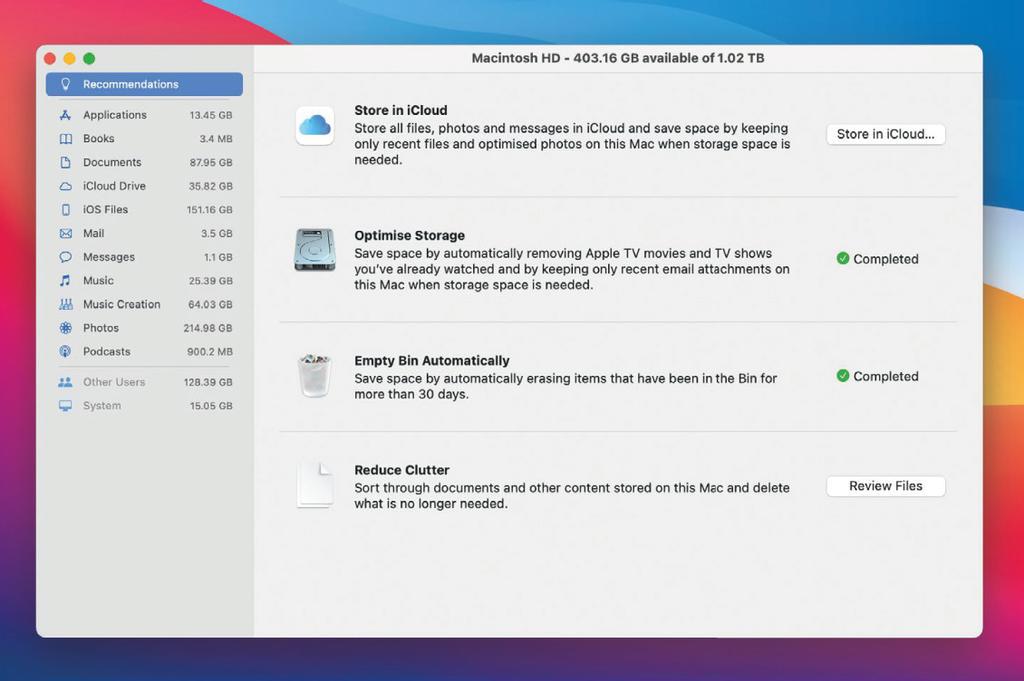View the Podcasts storage category
Image resolution: width=1024 pixels, height=681 pixels.
pos(144,351)
